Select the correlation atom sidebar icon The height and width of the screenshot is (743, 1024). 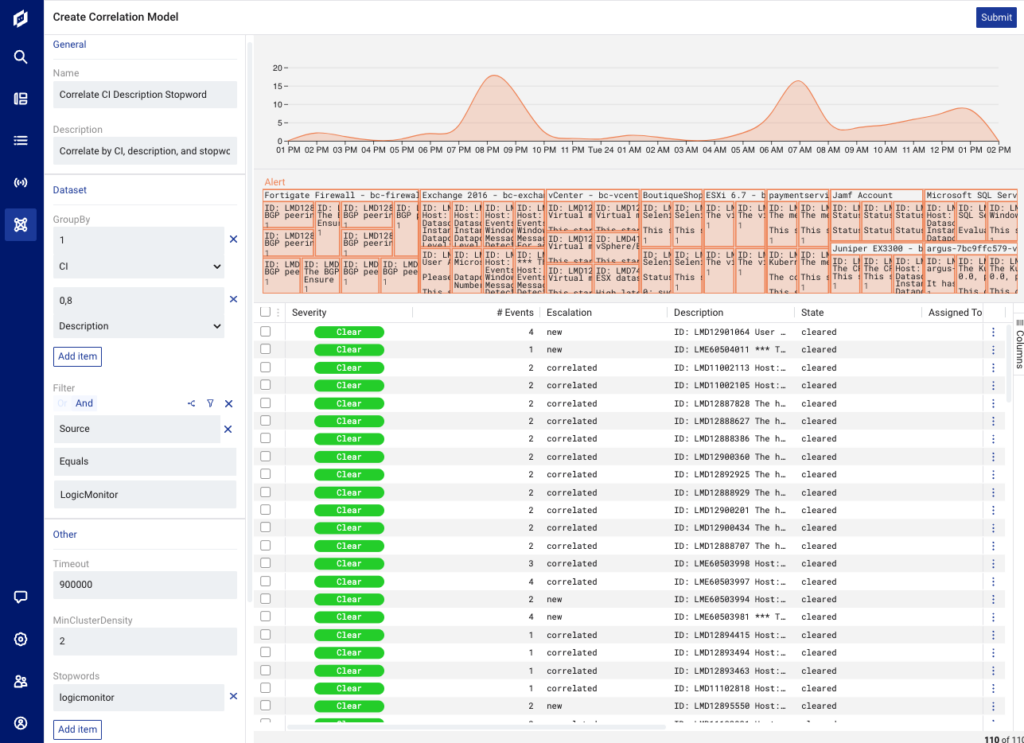pos(21,225)
